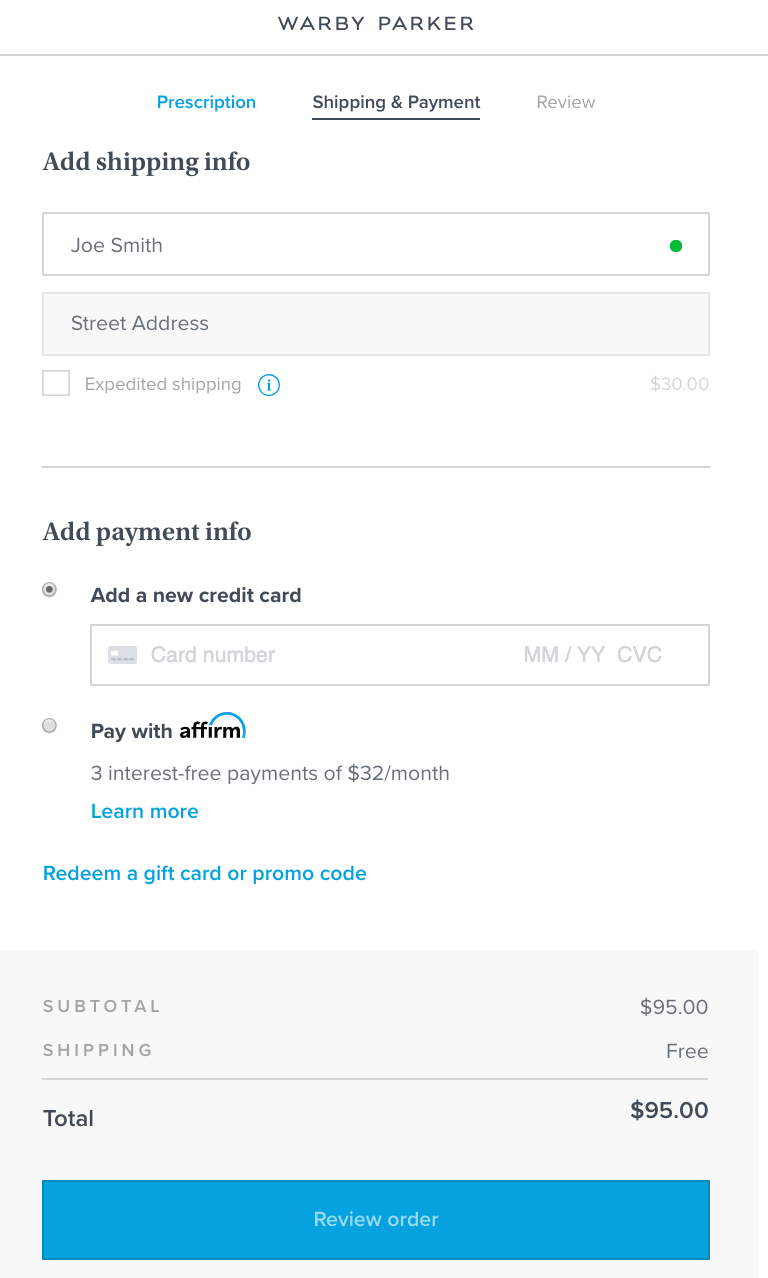Click the CVC field
Image resolution: width=768 pixels, height=1278 pixels.
[639, 655]
